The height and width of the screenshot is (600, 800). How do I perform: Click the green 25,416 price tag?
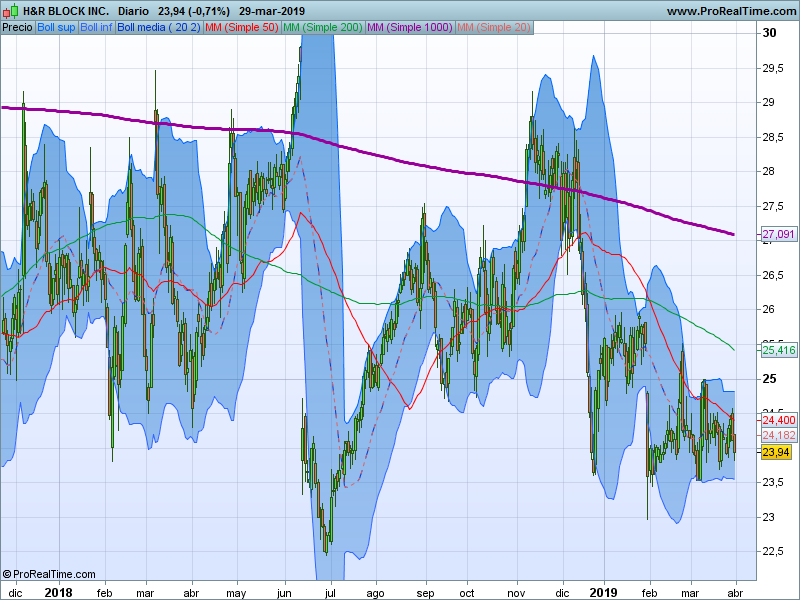coord(779,350)
